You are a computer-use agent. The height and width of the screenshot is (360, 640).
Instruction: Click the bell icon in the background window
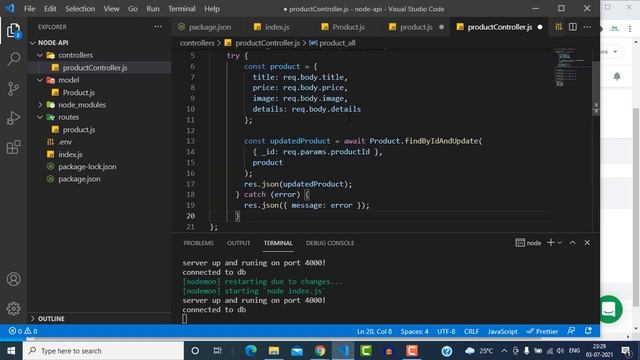click(617, 76)
